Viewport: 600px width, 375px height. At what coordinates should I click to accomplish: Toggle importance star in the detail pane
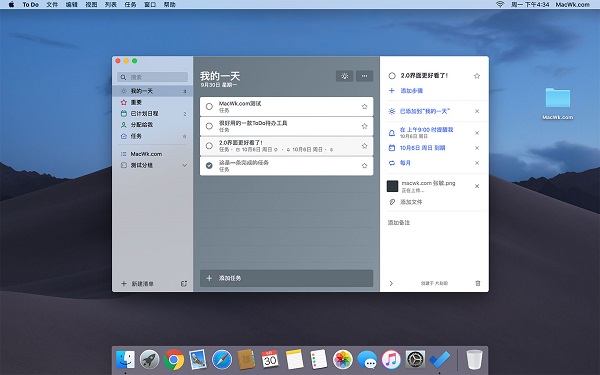(x=477, y=76)
